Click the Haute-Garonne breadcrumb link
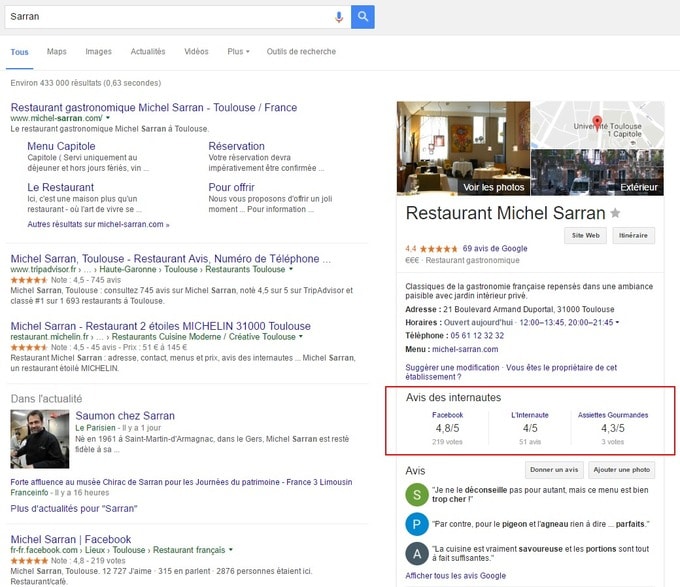The width and height of the screenshot is (680, 587). point(128,269)
